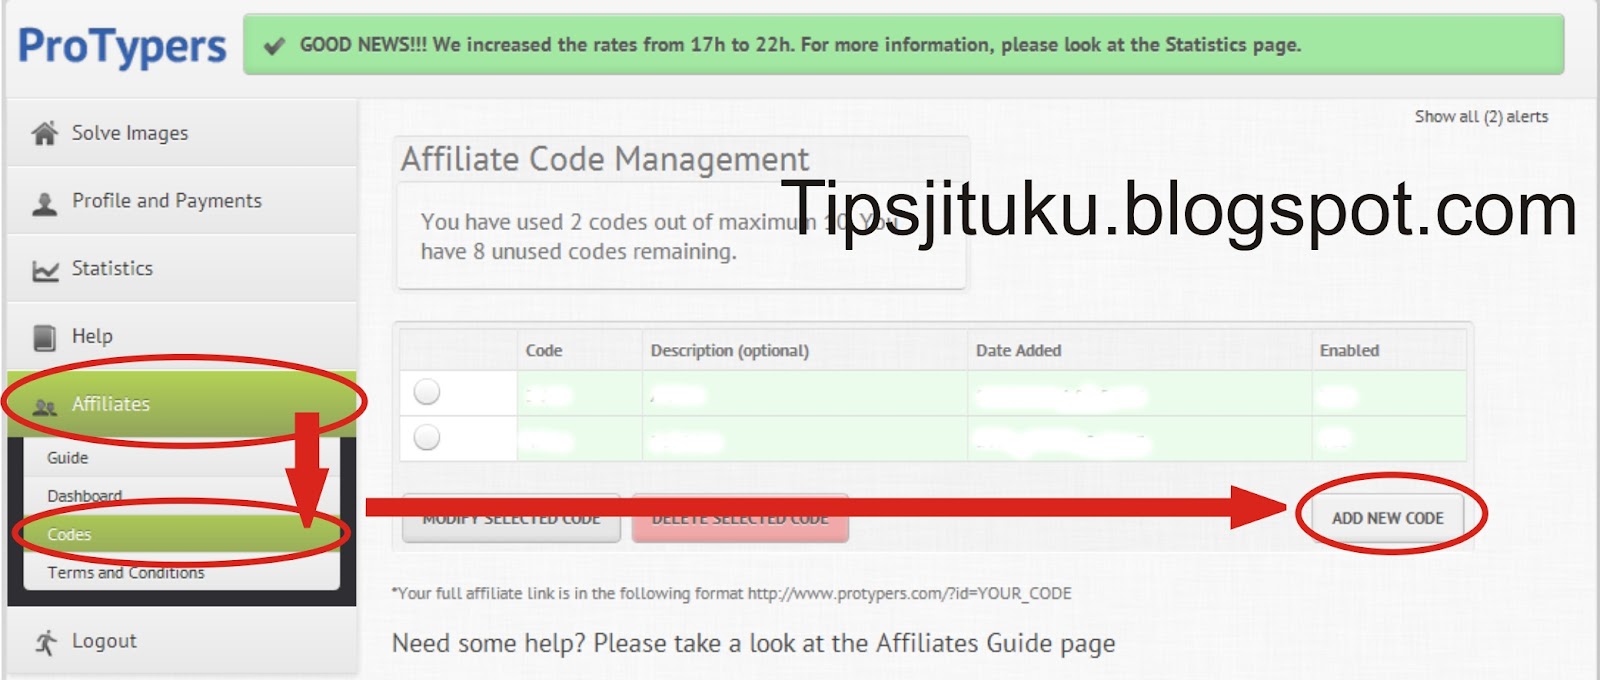Viewport: 1600px width, 680px height.
Task: Click the people icon beside Affiliates
Action: [x=45, y=406]
